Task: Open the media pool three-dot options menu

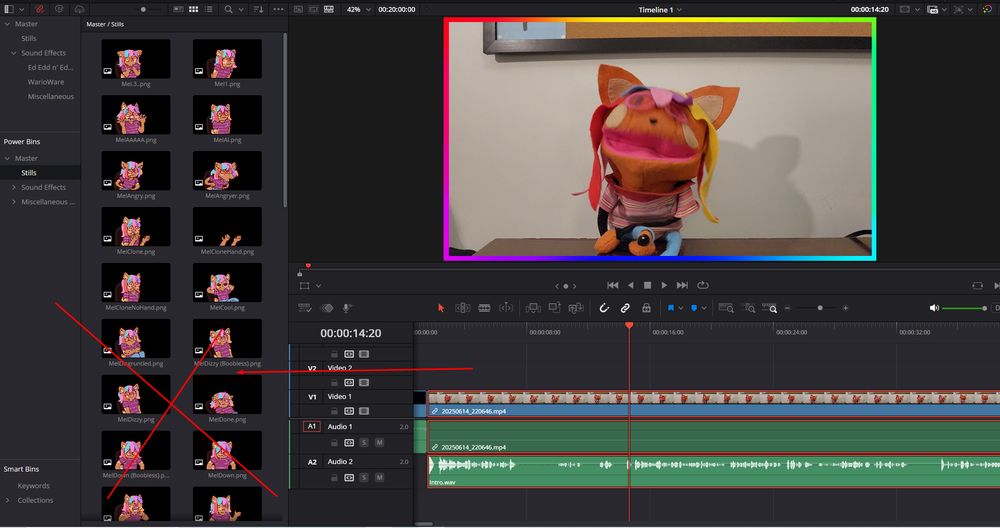Action: (x=278, y=10)
